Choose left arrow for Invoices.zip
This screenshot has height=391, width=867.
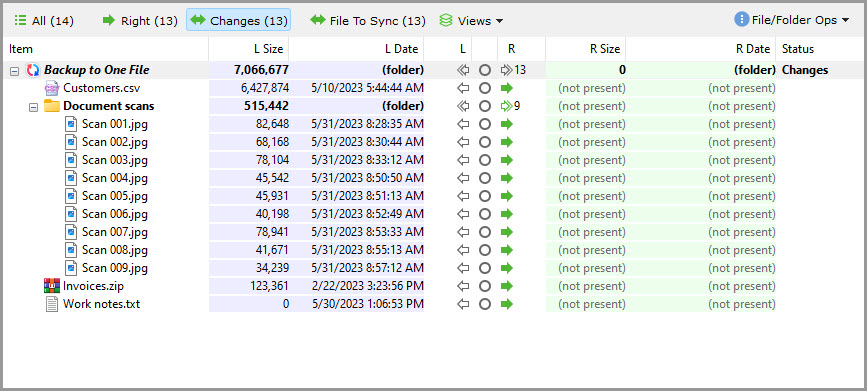(463, 286)
